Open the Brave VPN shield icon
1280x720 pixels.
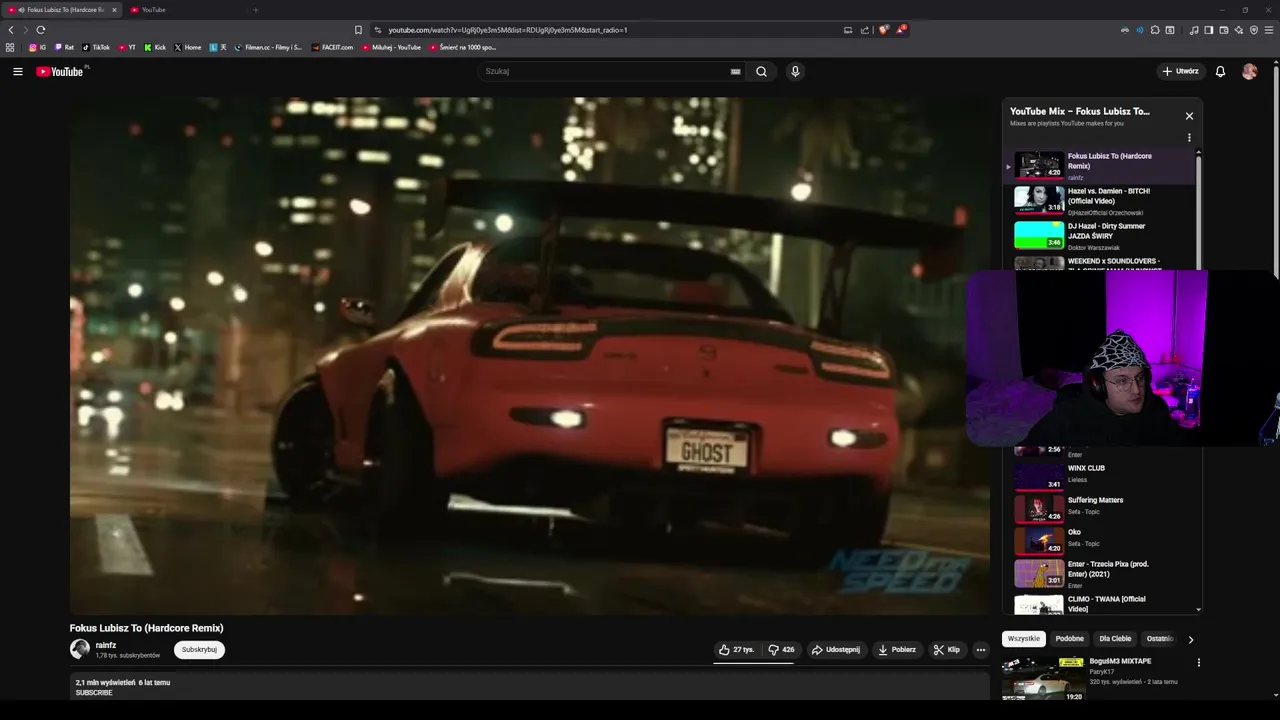[1254, 30]
